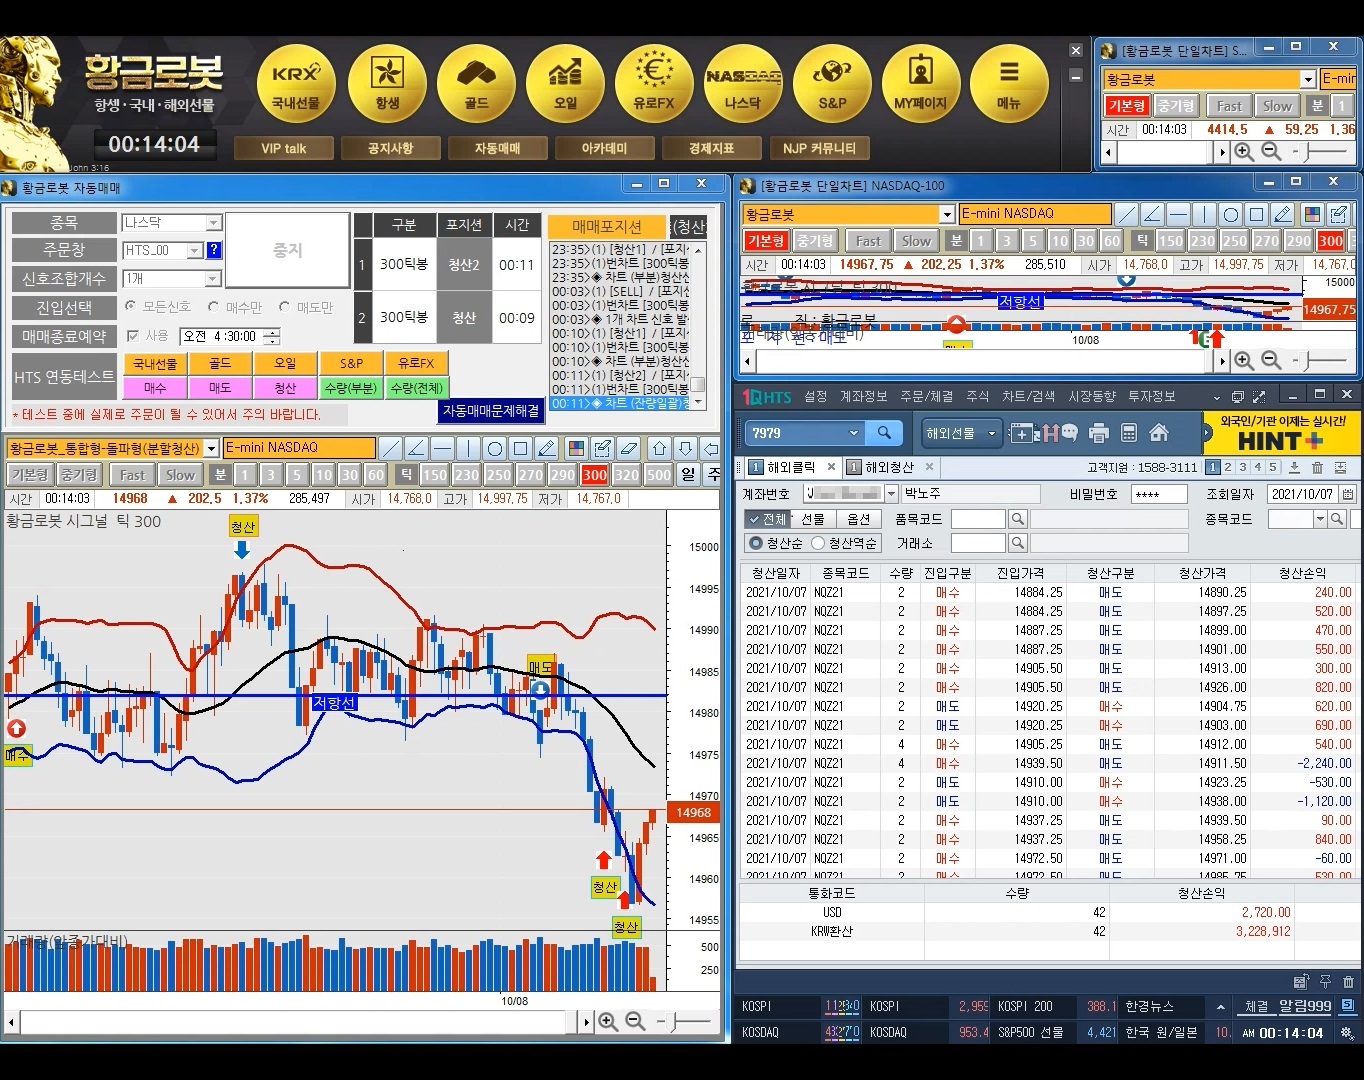Image resolution: width=1364 pixels, height=1080 pixels.
Task: Open the 항셍 round button
Action: (386, 84)
